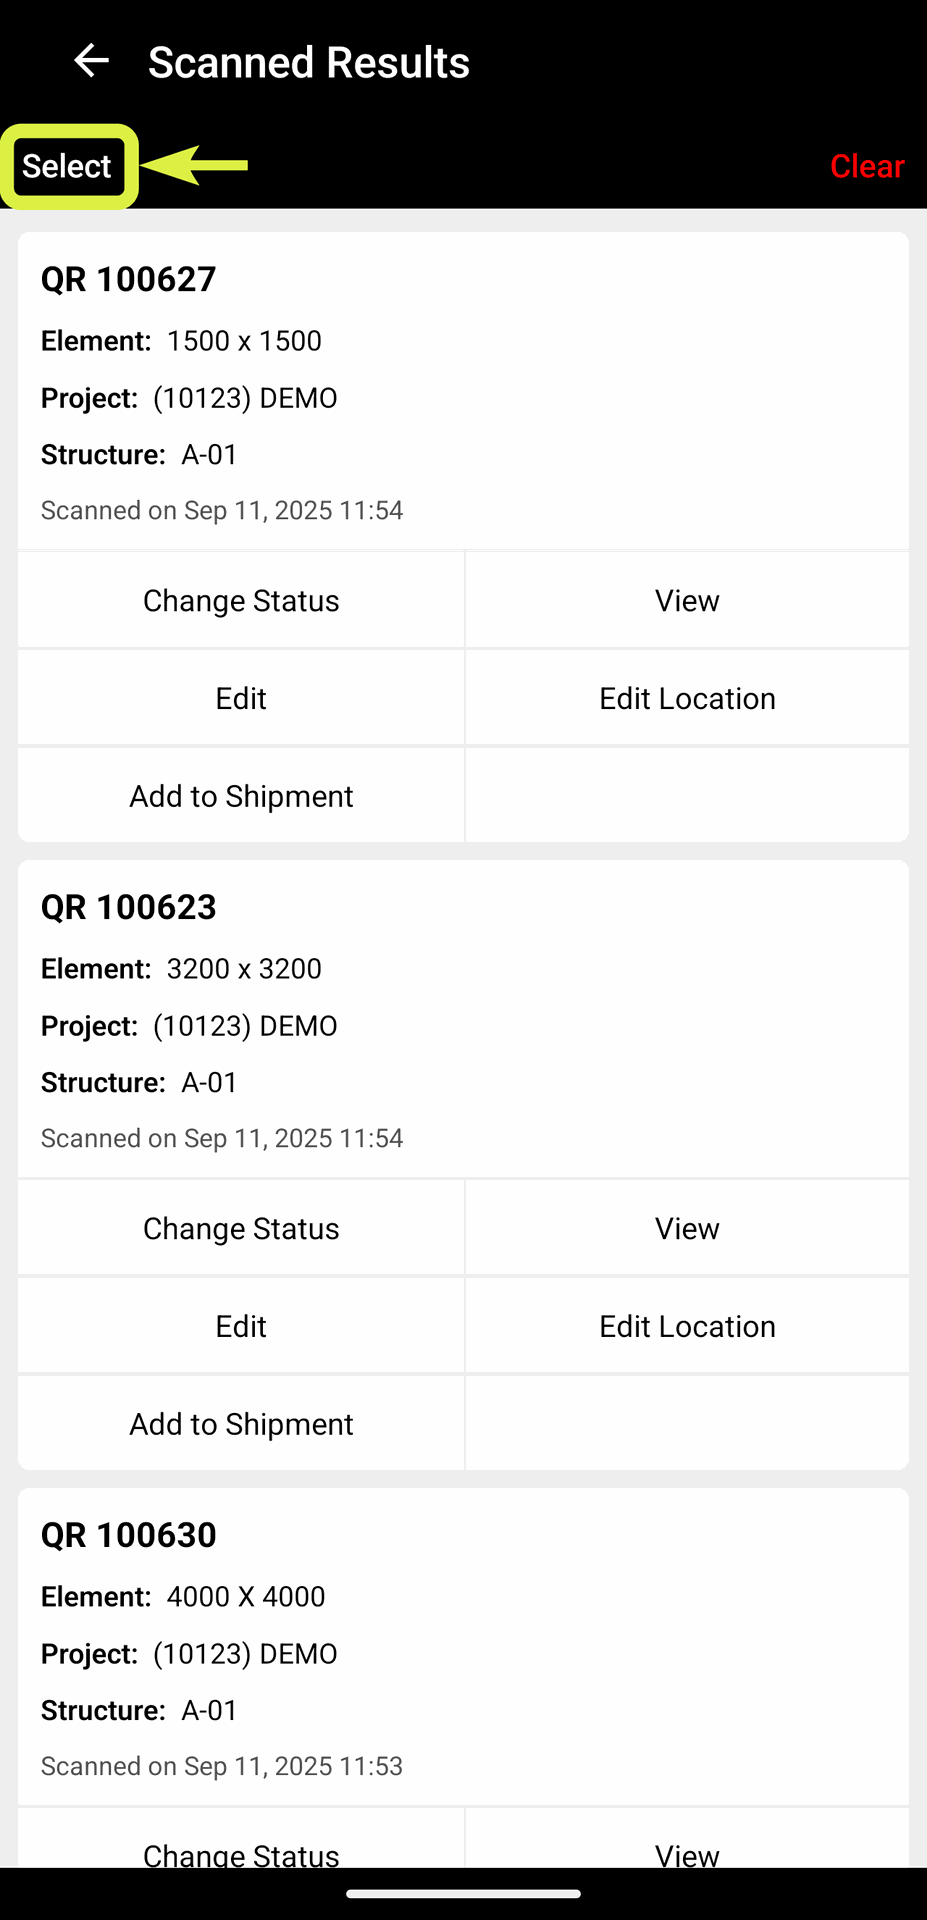Tap the back arrow icon
The image size is (927, 1920).
pos(91,61)
